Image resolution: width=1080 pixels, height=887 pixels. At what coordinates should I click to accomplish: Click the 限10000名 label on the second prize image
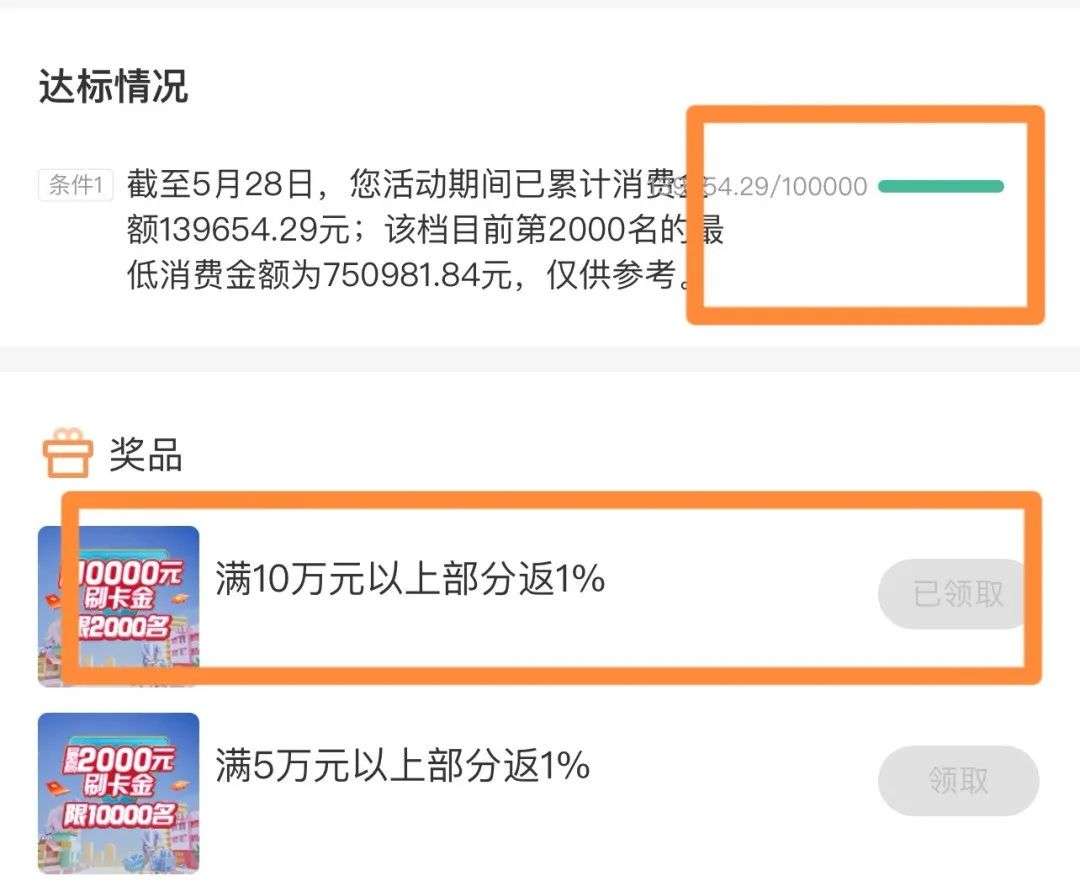click(118, 815)
